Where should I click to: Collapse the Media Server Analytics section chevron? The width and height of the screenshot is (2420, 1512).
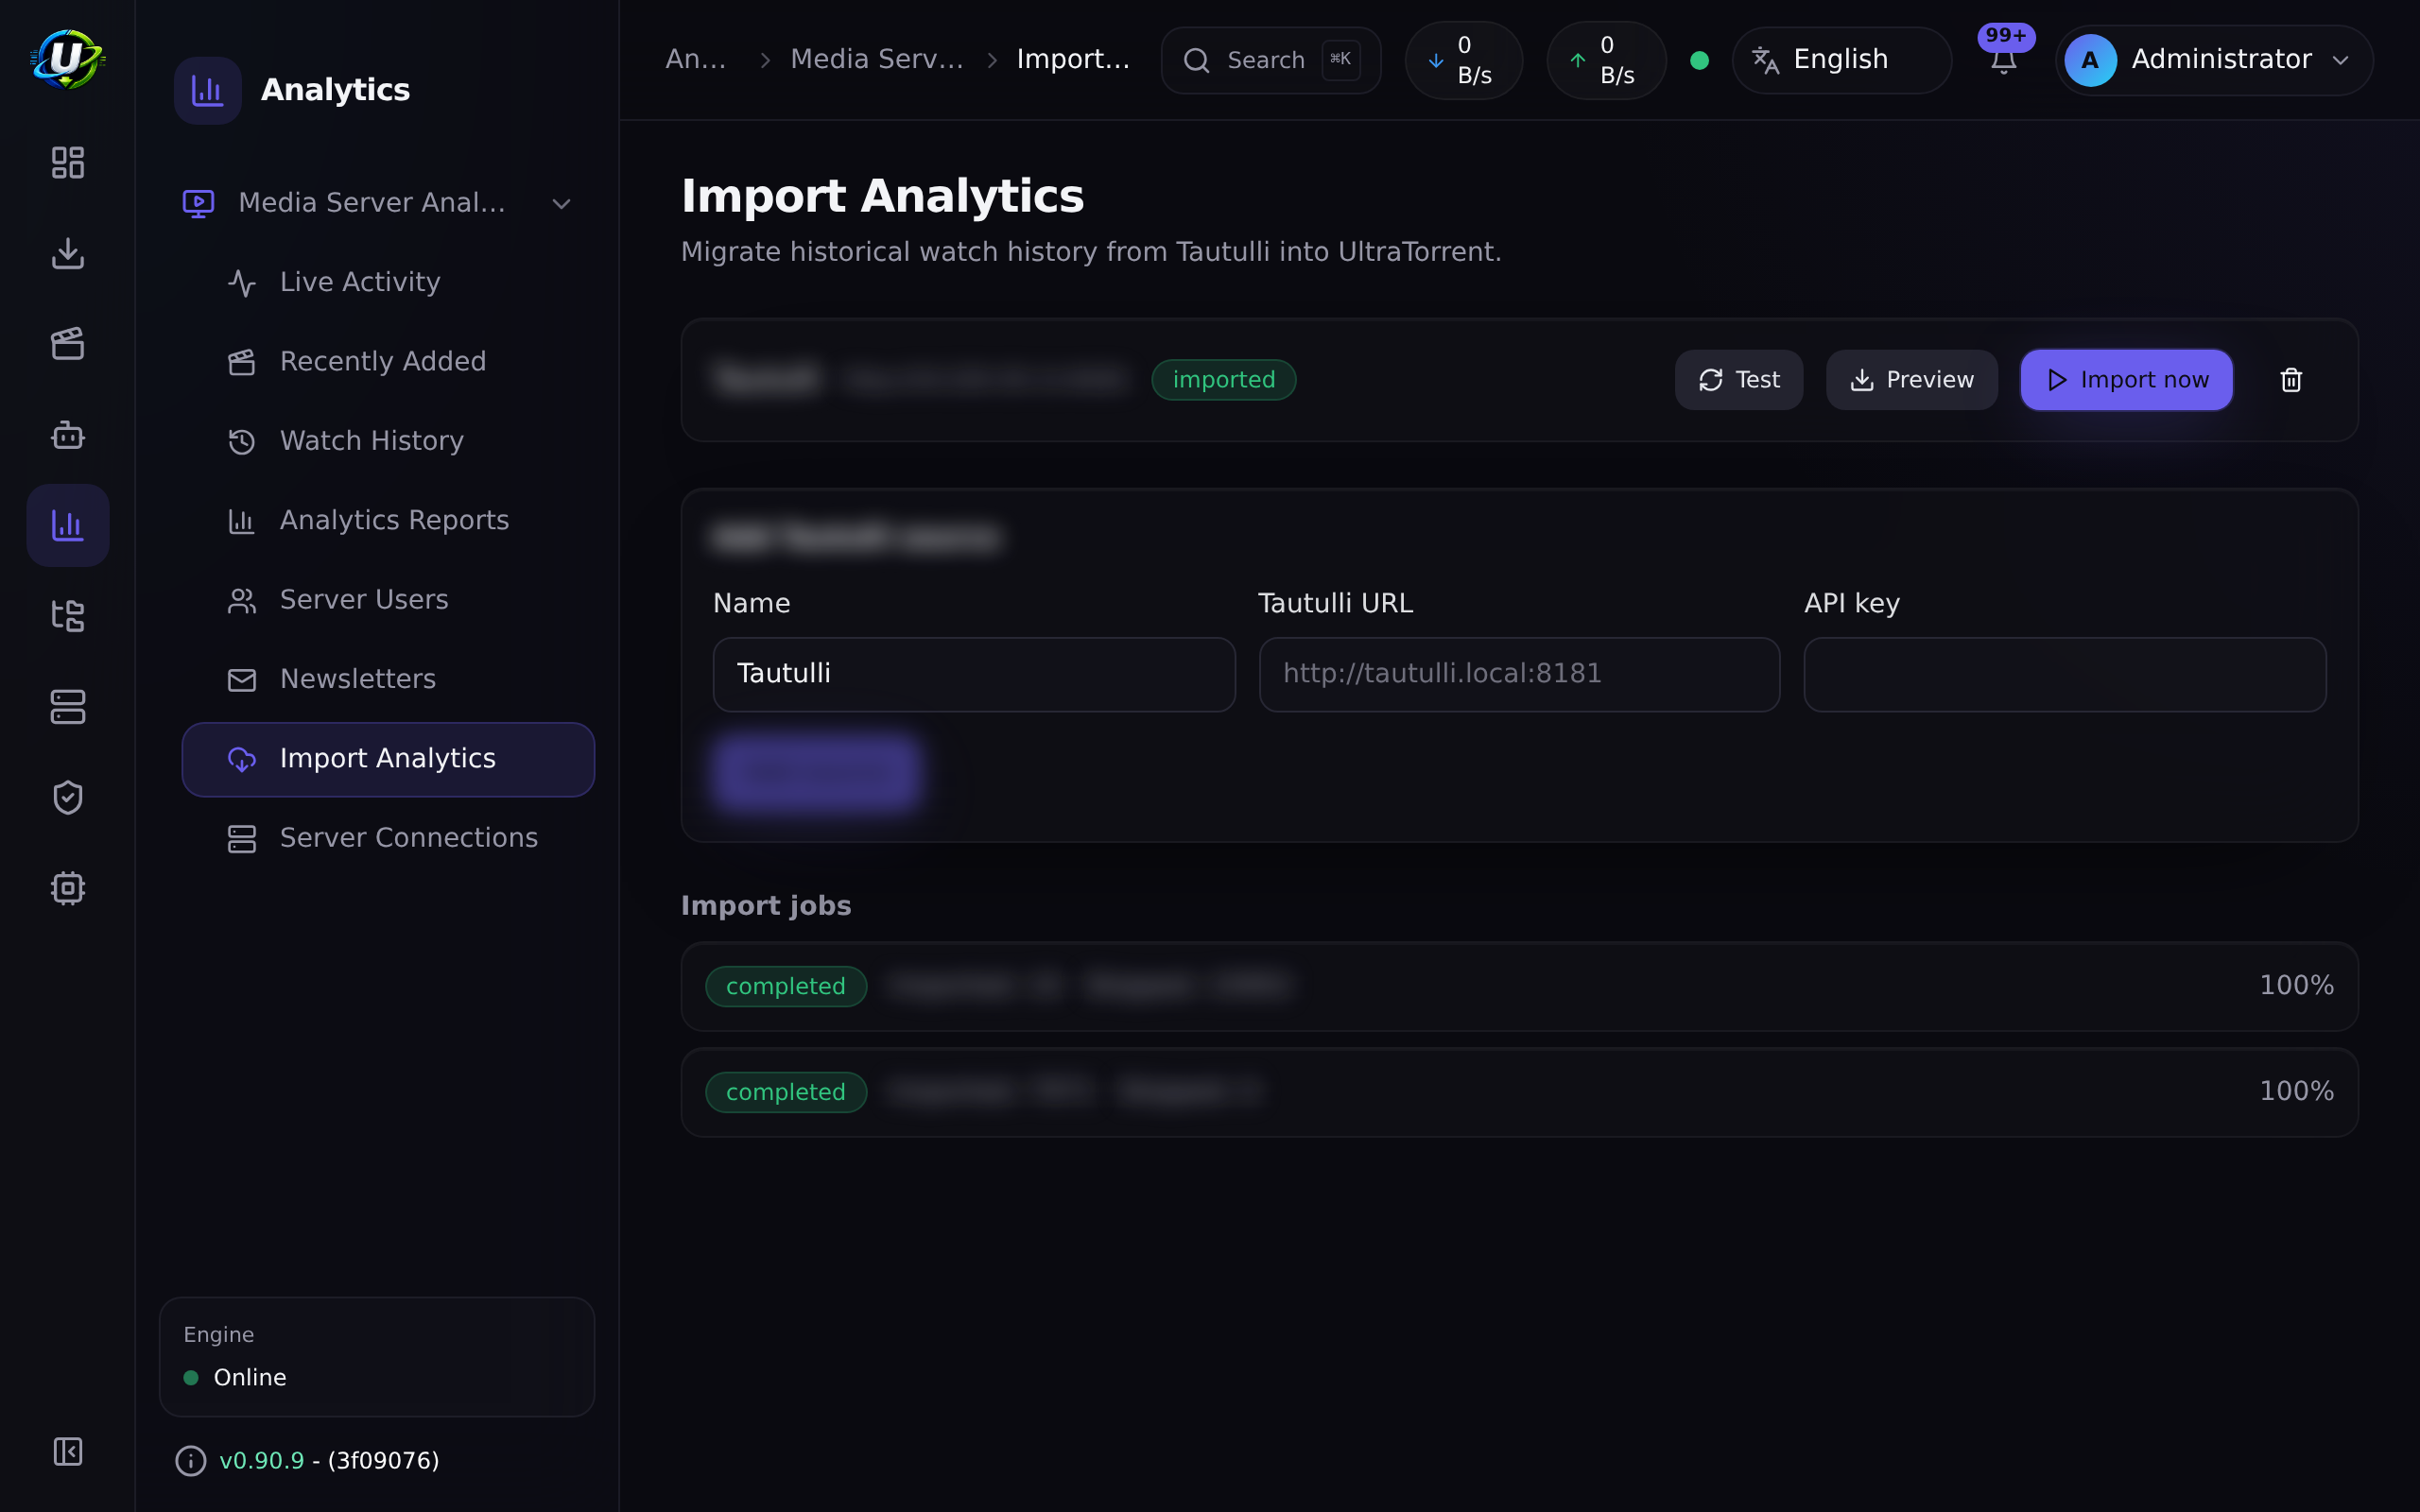(x=561, y=203)
